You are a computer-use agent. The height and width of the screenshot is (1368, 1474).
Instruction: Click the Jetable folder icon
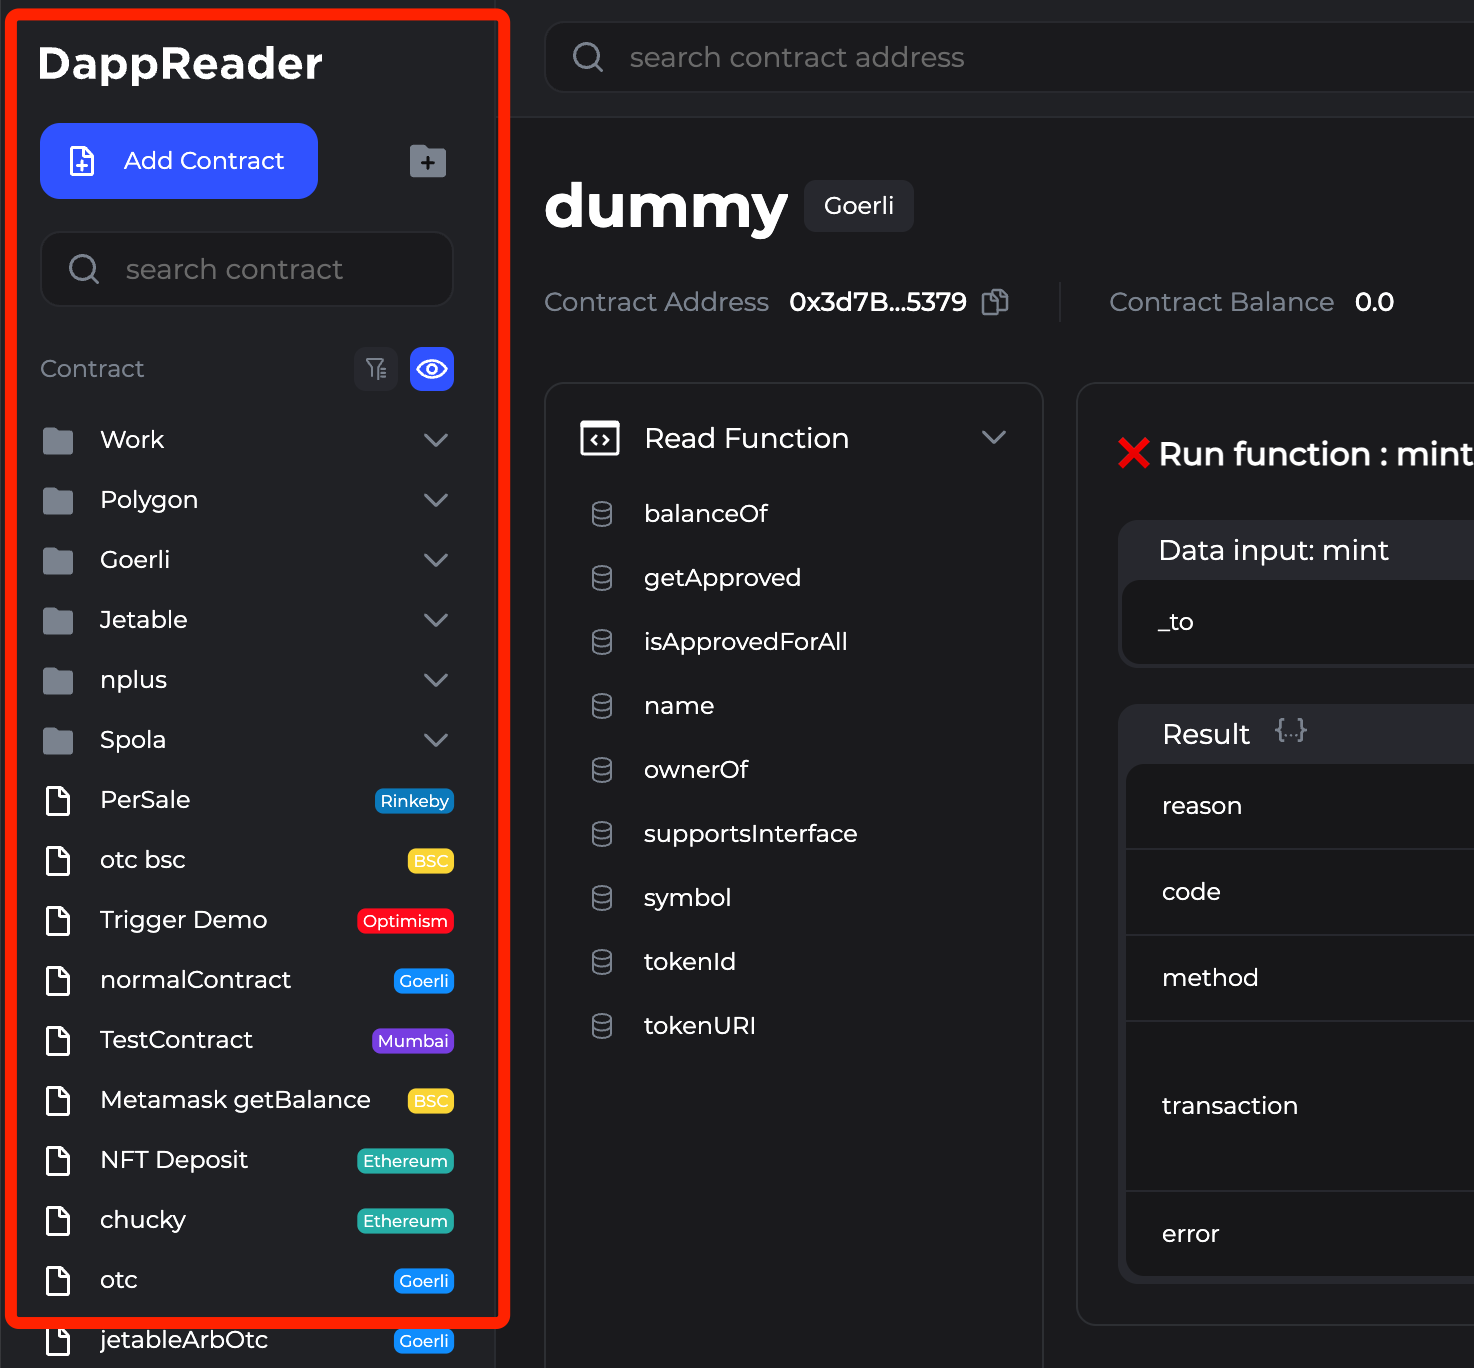[x=58, y=621]
